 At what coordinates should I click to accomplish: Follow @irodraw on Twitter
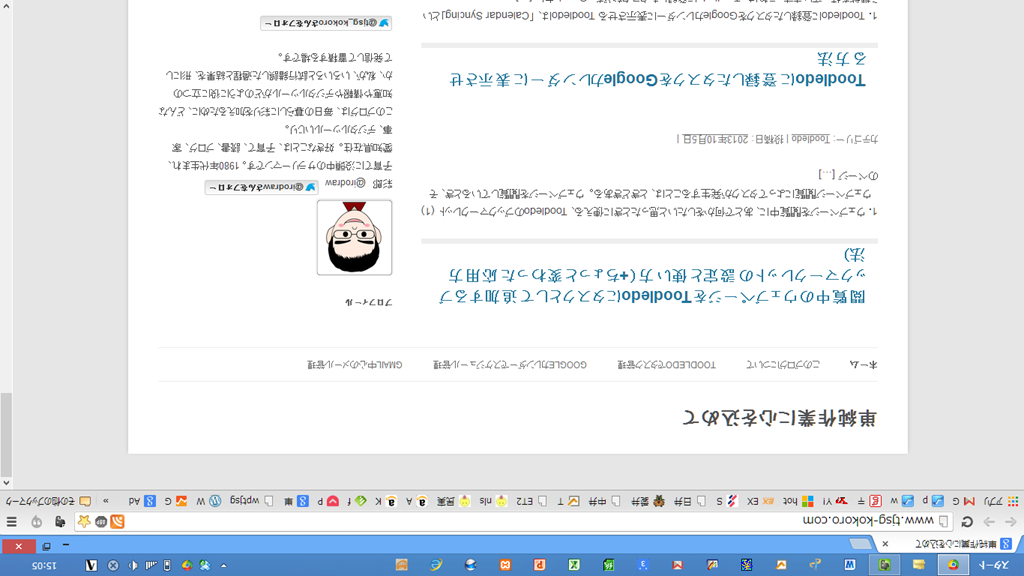tap(261, 187)
